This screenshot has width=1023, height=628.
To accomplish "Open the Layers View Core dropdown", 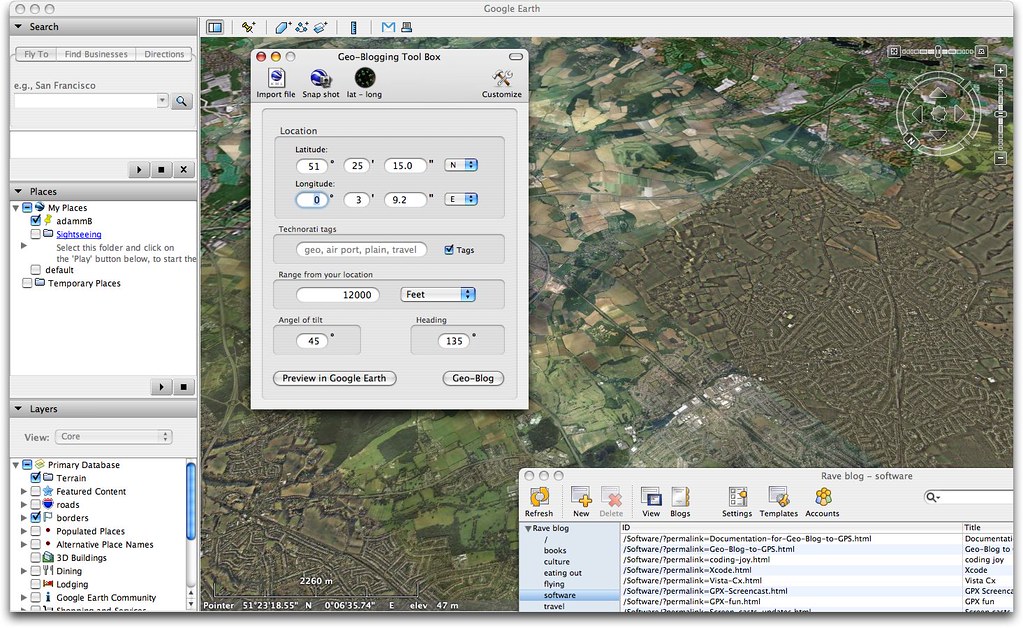I will tap(114, 436).
